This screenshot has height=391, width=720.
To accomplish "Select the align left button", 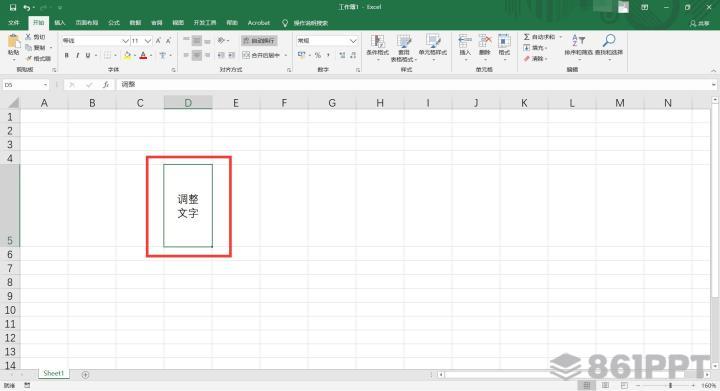I will pos(186,56).
